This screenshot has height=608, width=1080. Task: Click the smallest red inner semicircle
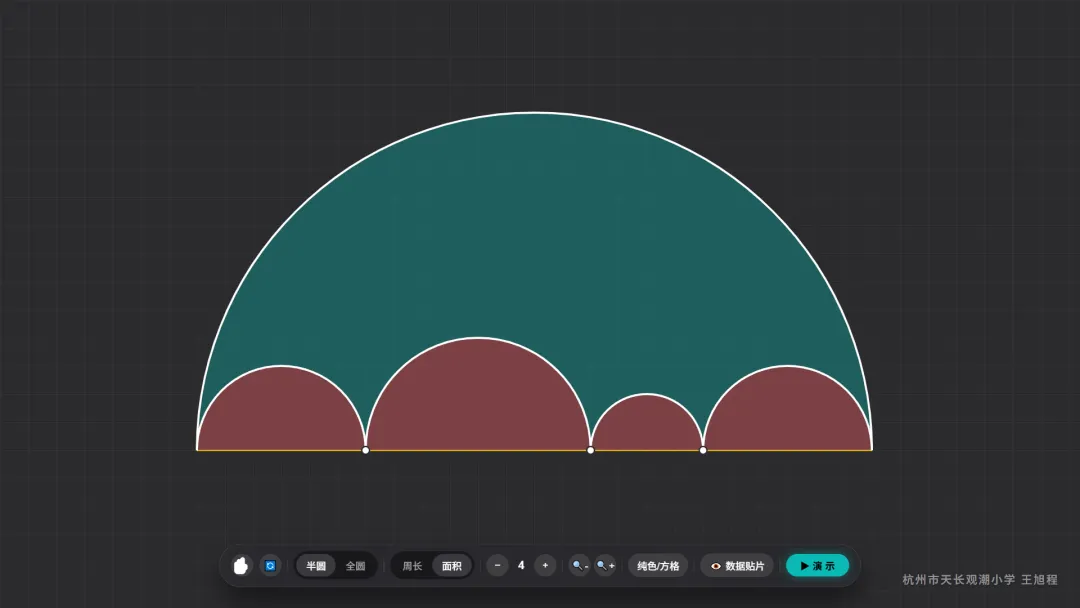tap(647, 427)
